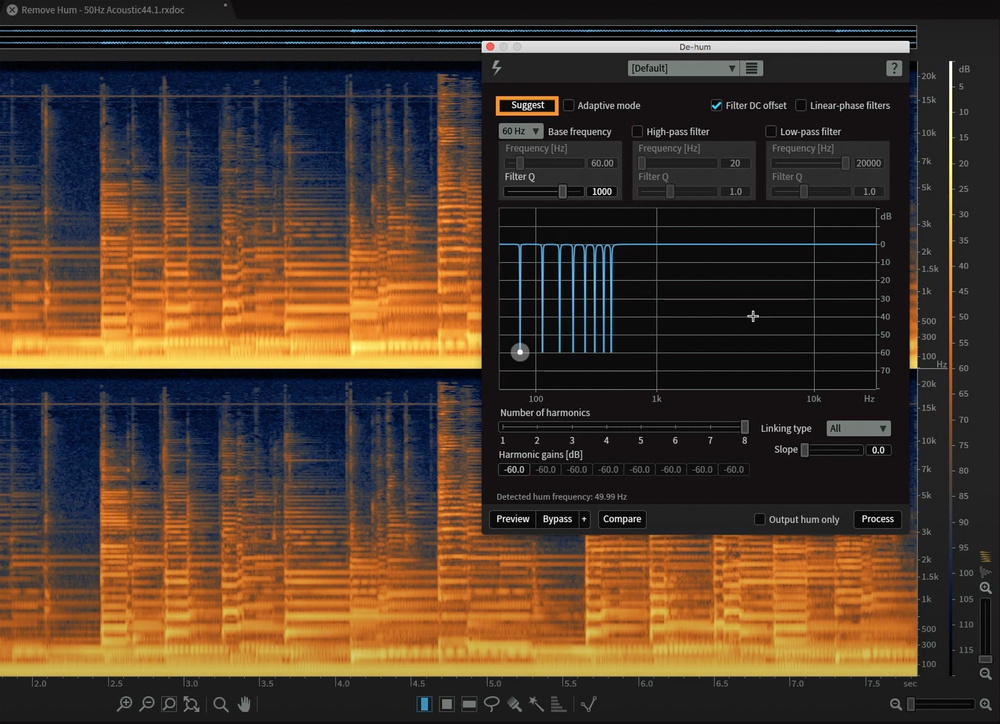Open the Linking type All dropdown
The image size is (1000, 724).
pyautogui.click(x=858, y=429)
